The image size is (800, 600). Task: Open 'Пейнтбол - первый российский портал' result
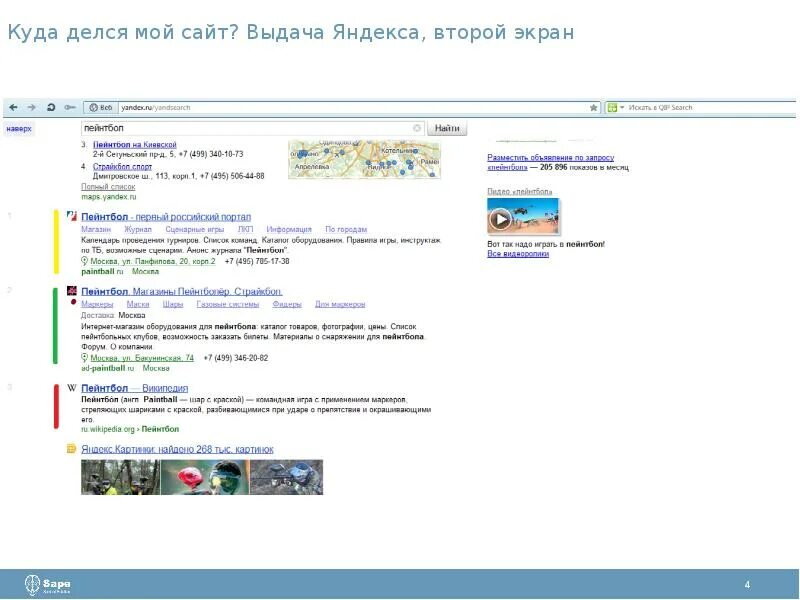click(166, 217)
